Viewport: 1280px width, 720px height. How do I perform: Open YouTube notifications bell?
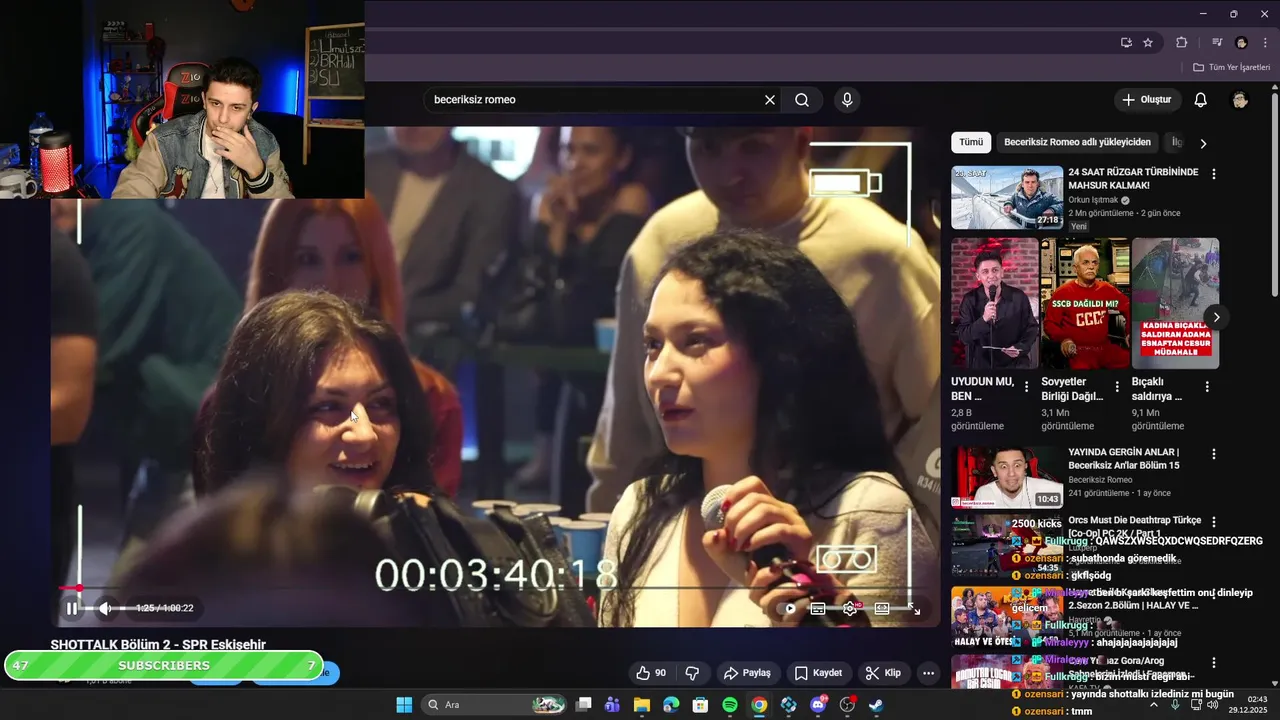(x=1201, y=100)
